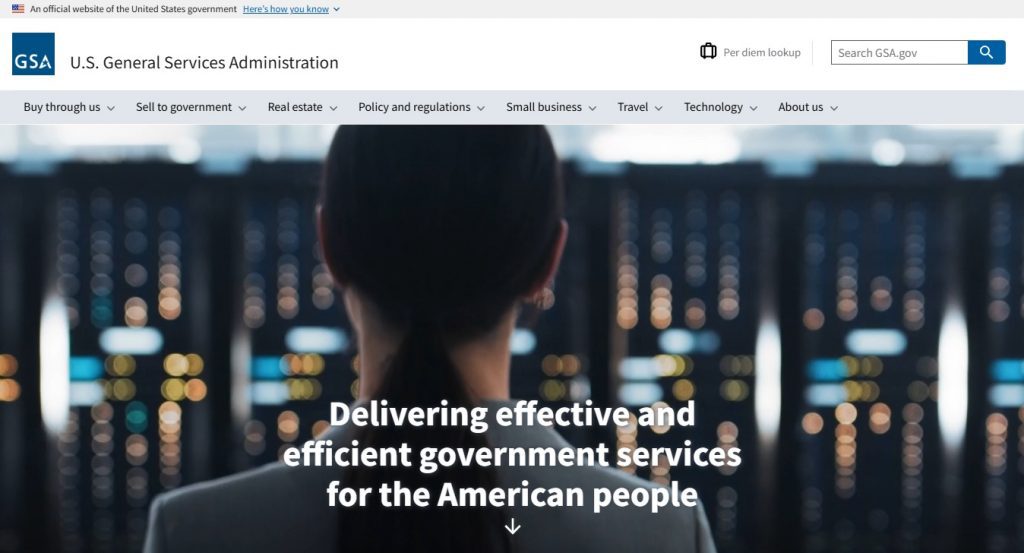Open the Policy and regulations menu

421,107
